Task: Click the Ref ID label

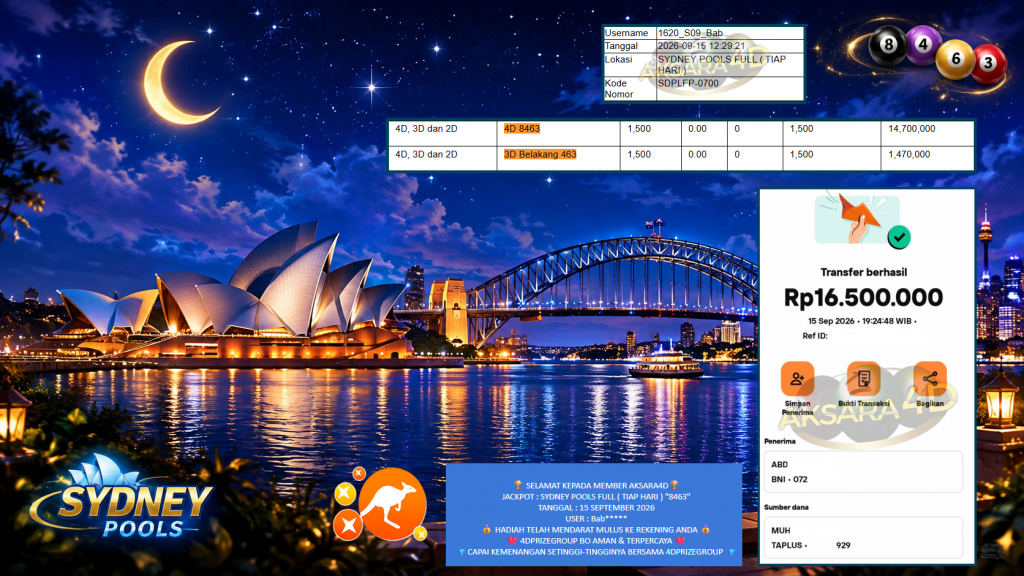Action: coord(814,336)
